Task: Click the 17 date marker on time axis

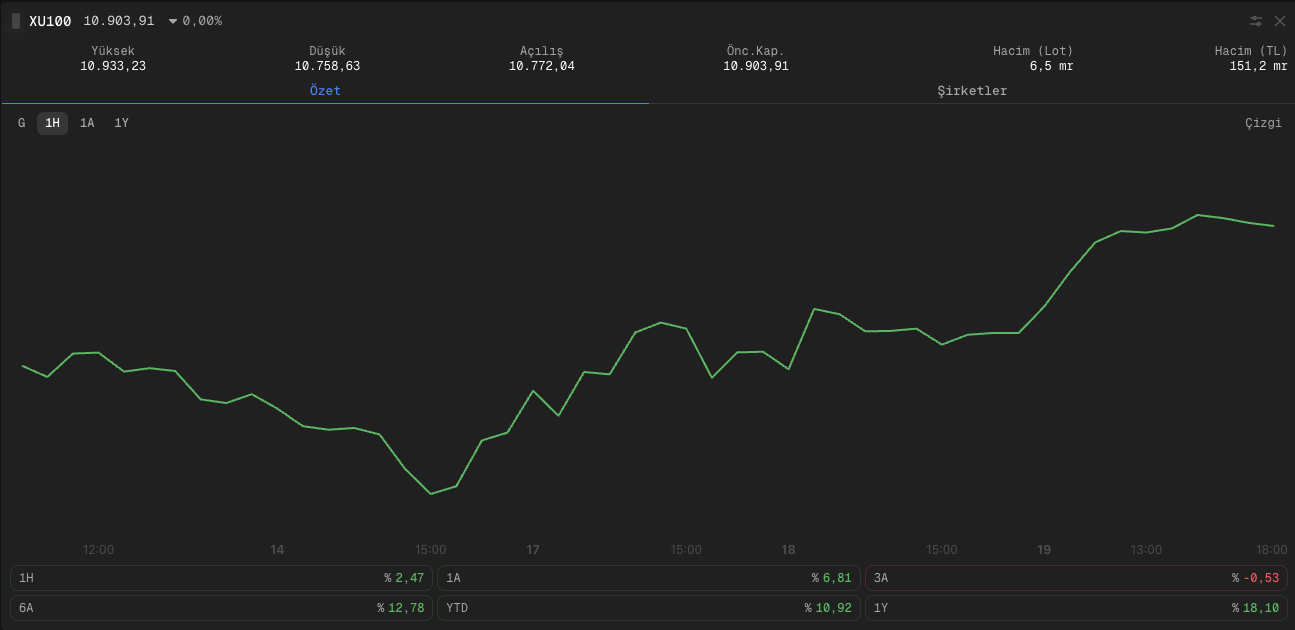Action: [x=533, y=550]
